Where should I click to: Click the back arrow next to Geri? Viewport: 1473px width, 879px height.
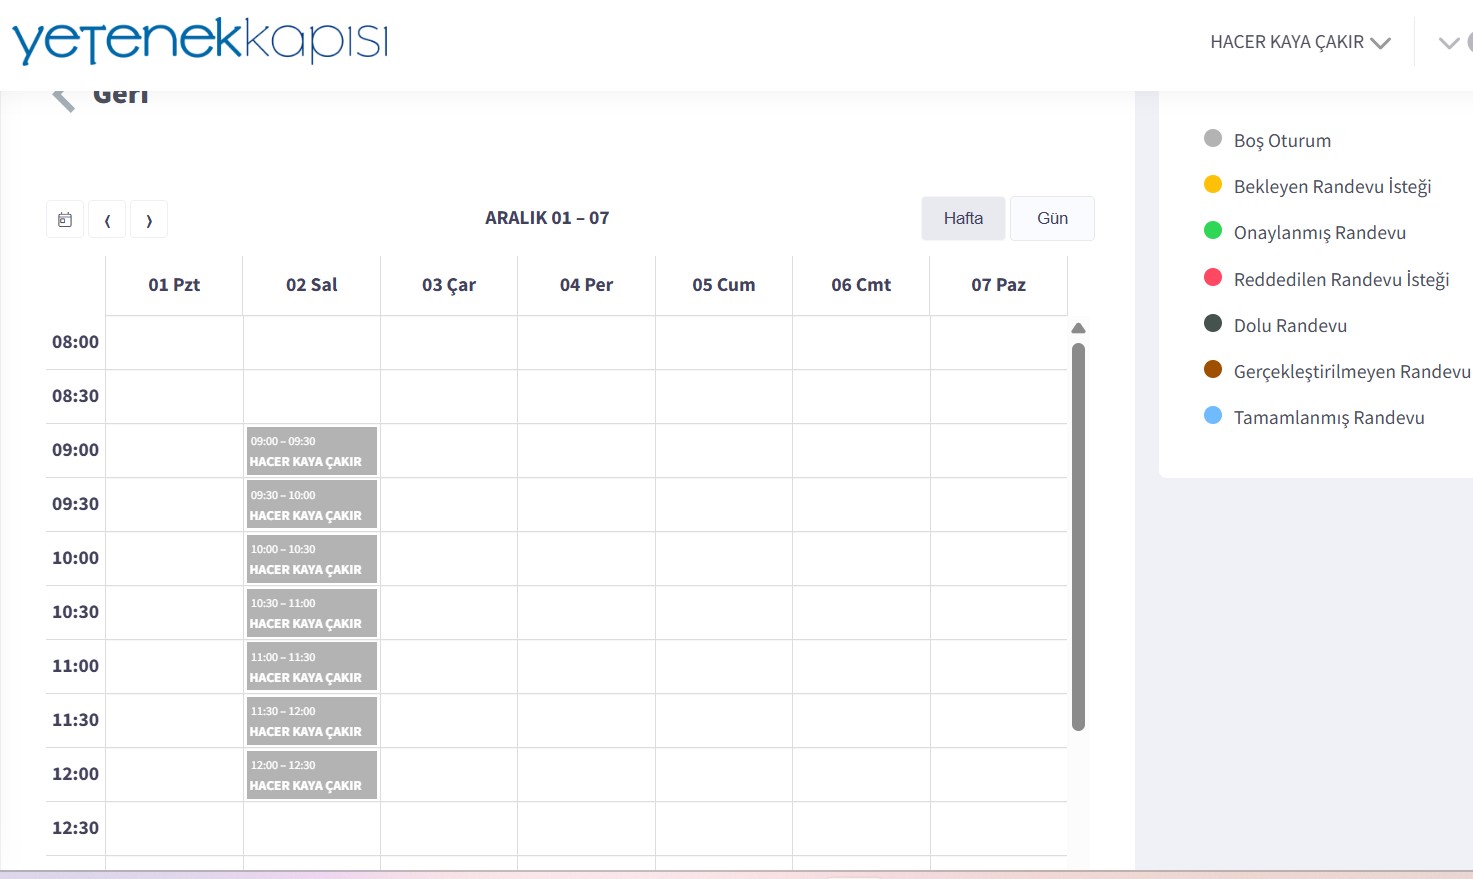pyautogui.click(x=63, y=98)
